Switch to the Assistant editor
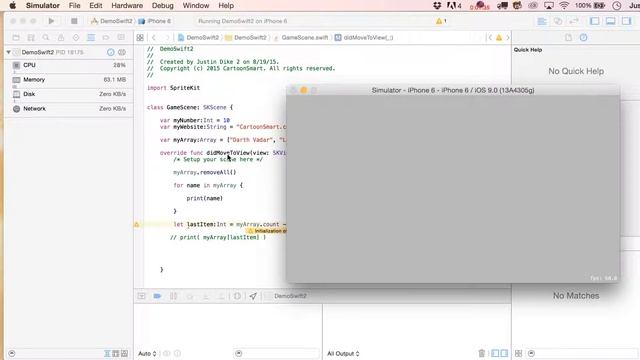This screenshot has height=360, width=640. pos(558,21)
